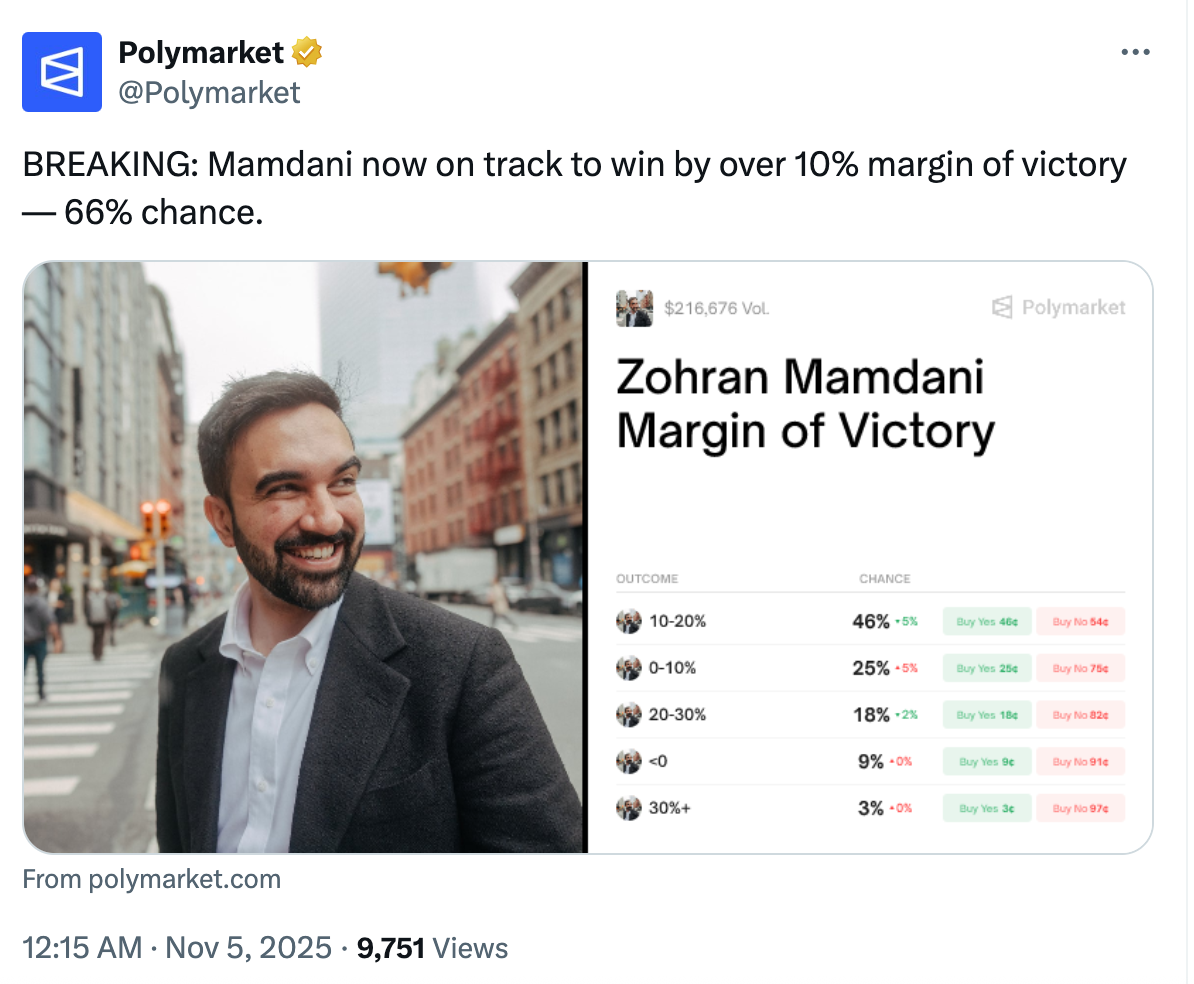Click the 30%+ outcome row icon
1194x984 pixels.
pyautogui.click(x=628, y=808)
